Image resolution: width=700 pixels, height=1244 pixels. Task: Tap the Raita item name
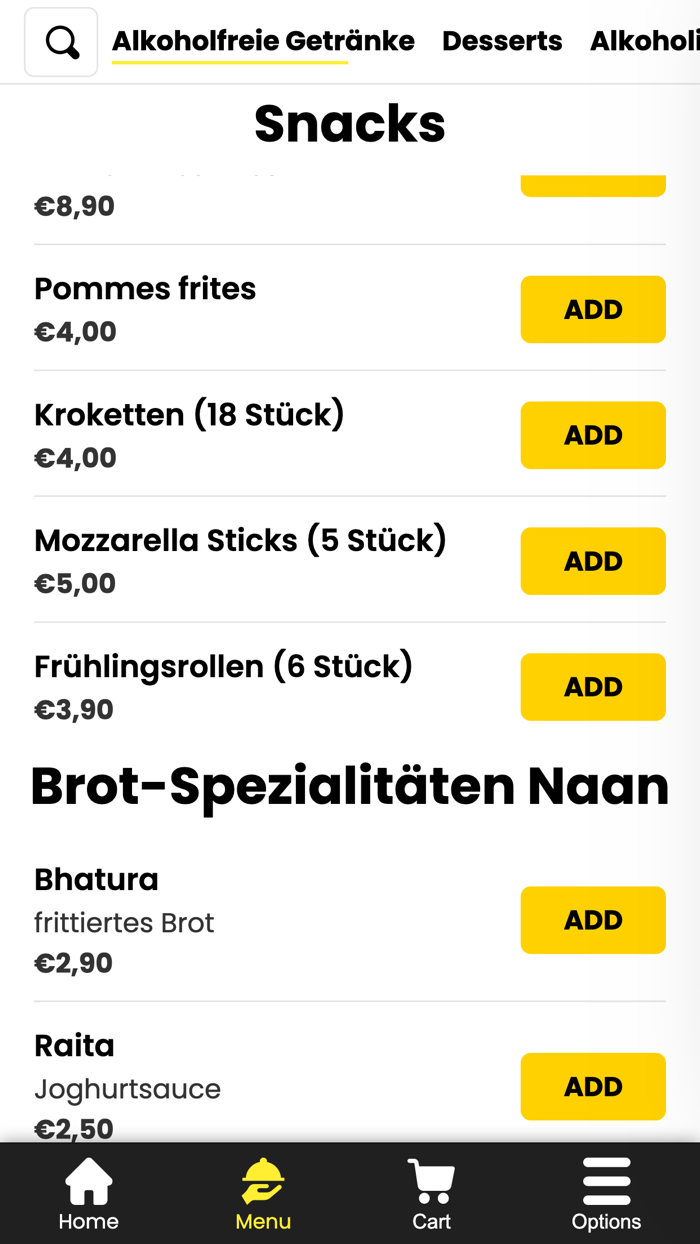tap(74, 1045)
